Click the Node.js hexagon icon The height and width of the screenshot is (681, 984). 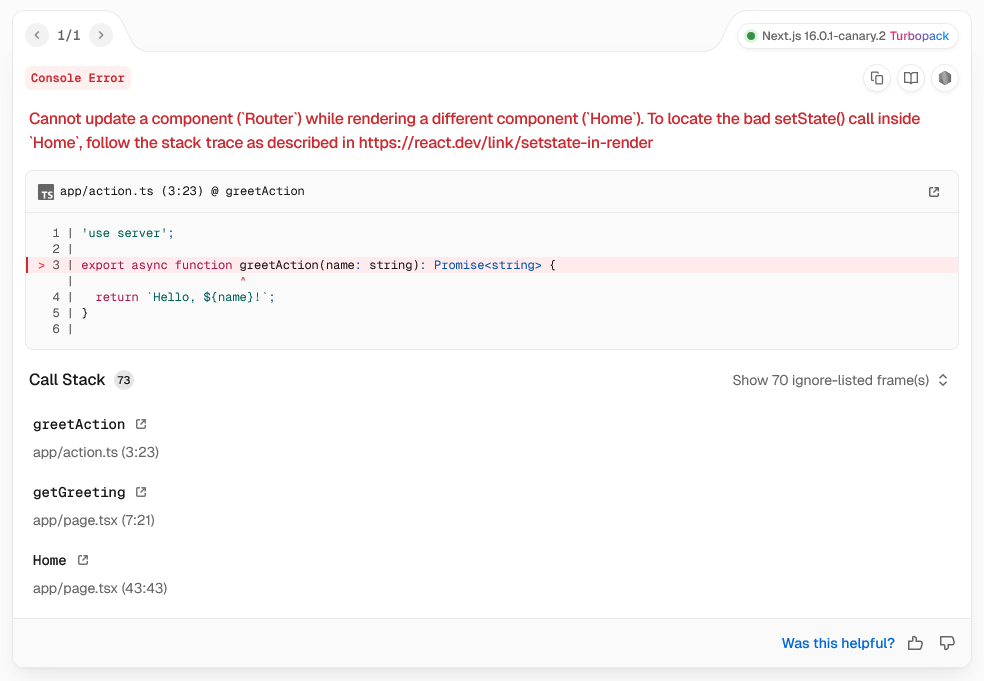[944, 77]
